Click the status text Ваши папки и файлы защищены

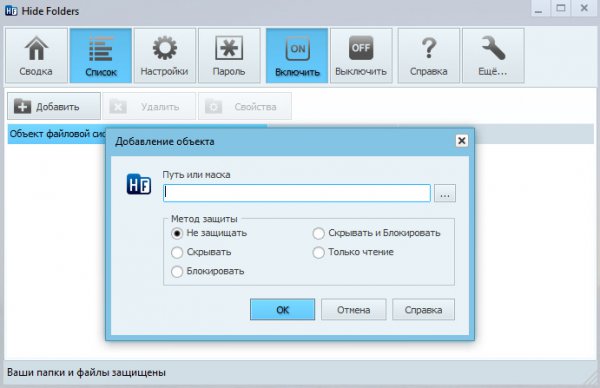click(86, 372)
